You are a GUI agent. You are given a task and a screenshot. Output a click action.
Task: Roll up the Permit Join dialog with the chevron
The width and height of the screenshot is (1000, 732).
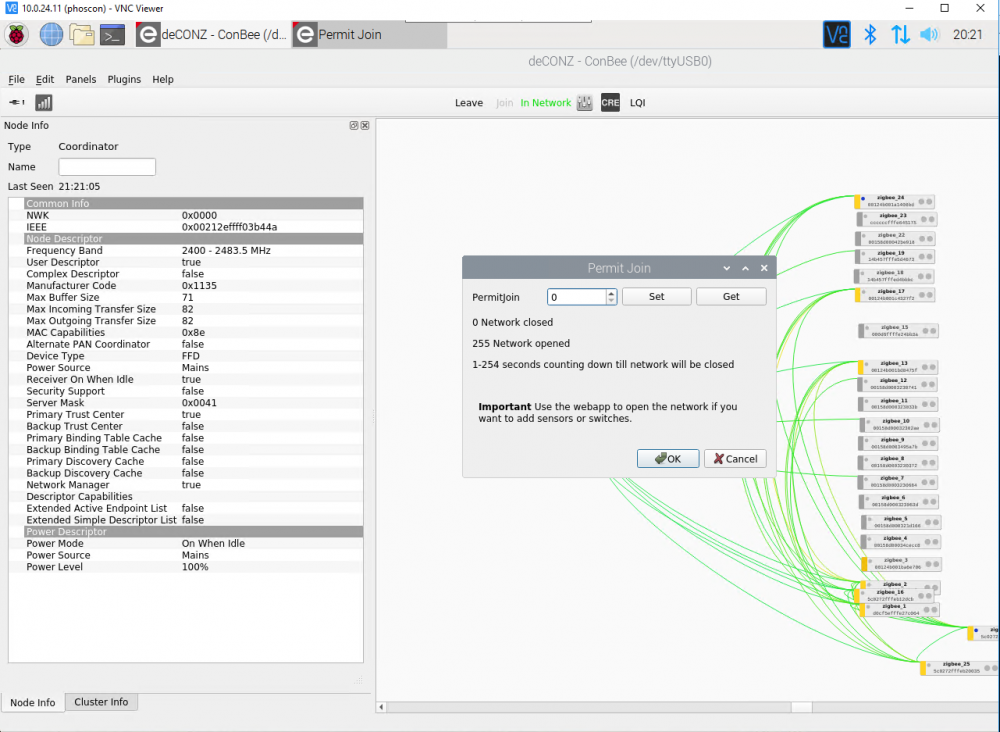point(745,269)
